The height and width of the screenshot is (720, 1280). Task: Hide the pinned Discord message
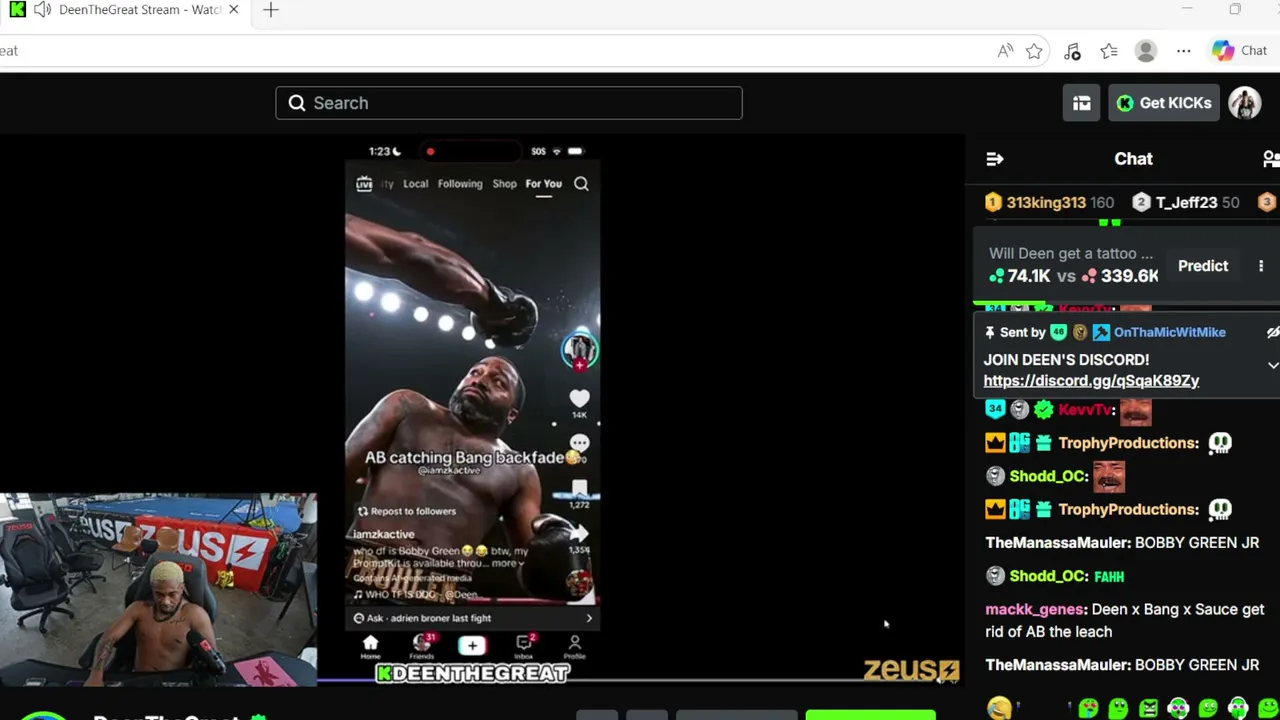(x=1272, y=332)
